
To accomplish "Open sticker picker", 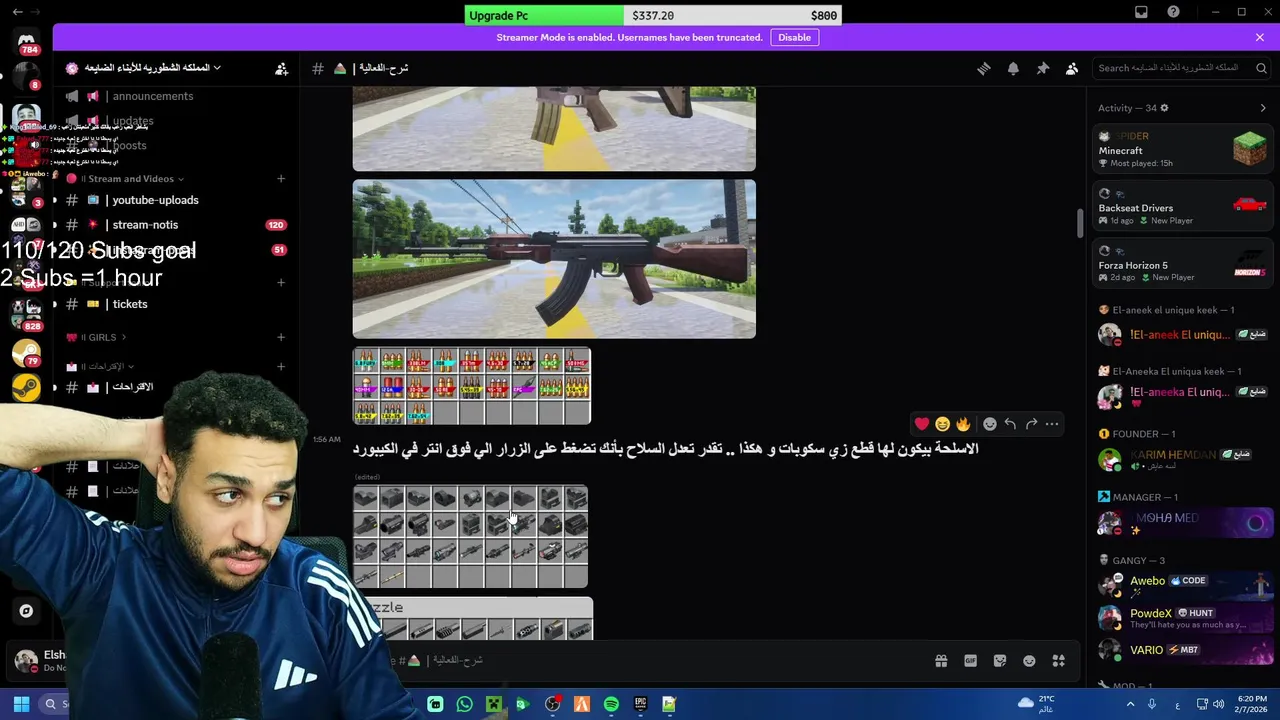I will click(x=999, y=661).
